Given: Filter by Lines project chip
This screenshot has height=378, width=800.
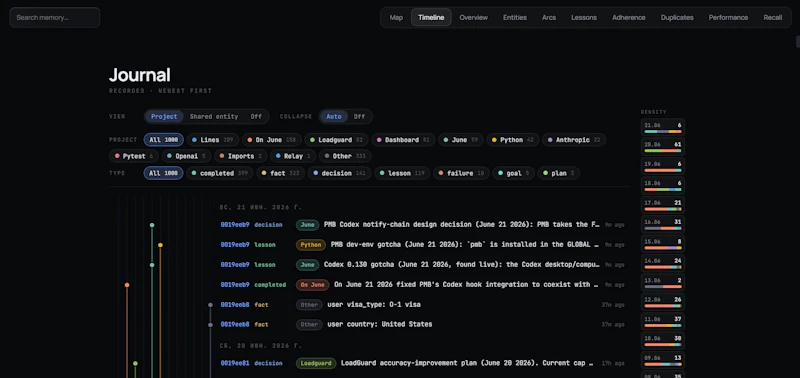Looking at the screenshot, I should click(212, 140).
